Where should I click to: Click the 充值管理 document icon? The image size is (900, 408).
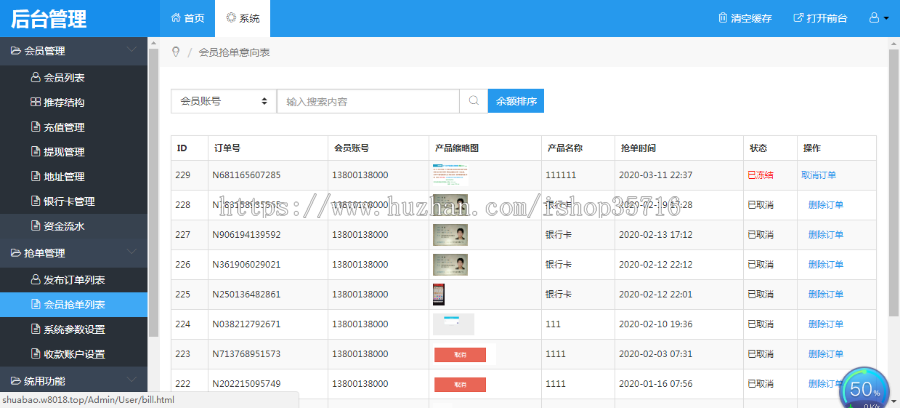pos(35,127)
